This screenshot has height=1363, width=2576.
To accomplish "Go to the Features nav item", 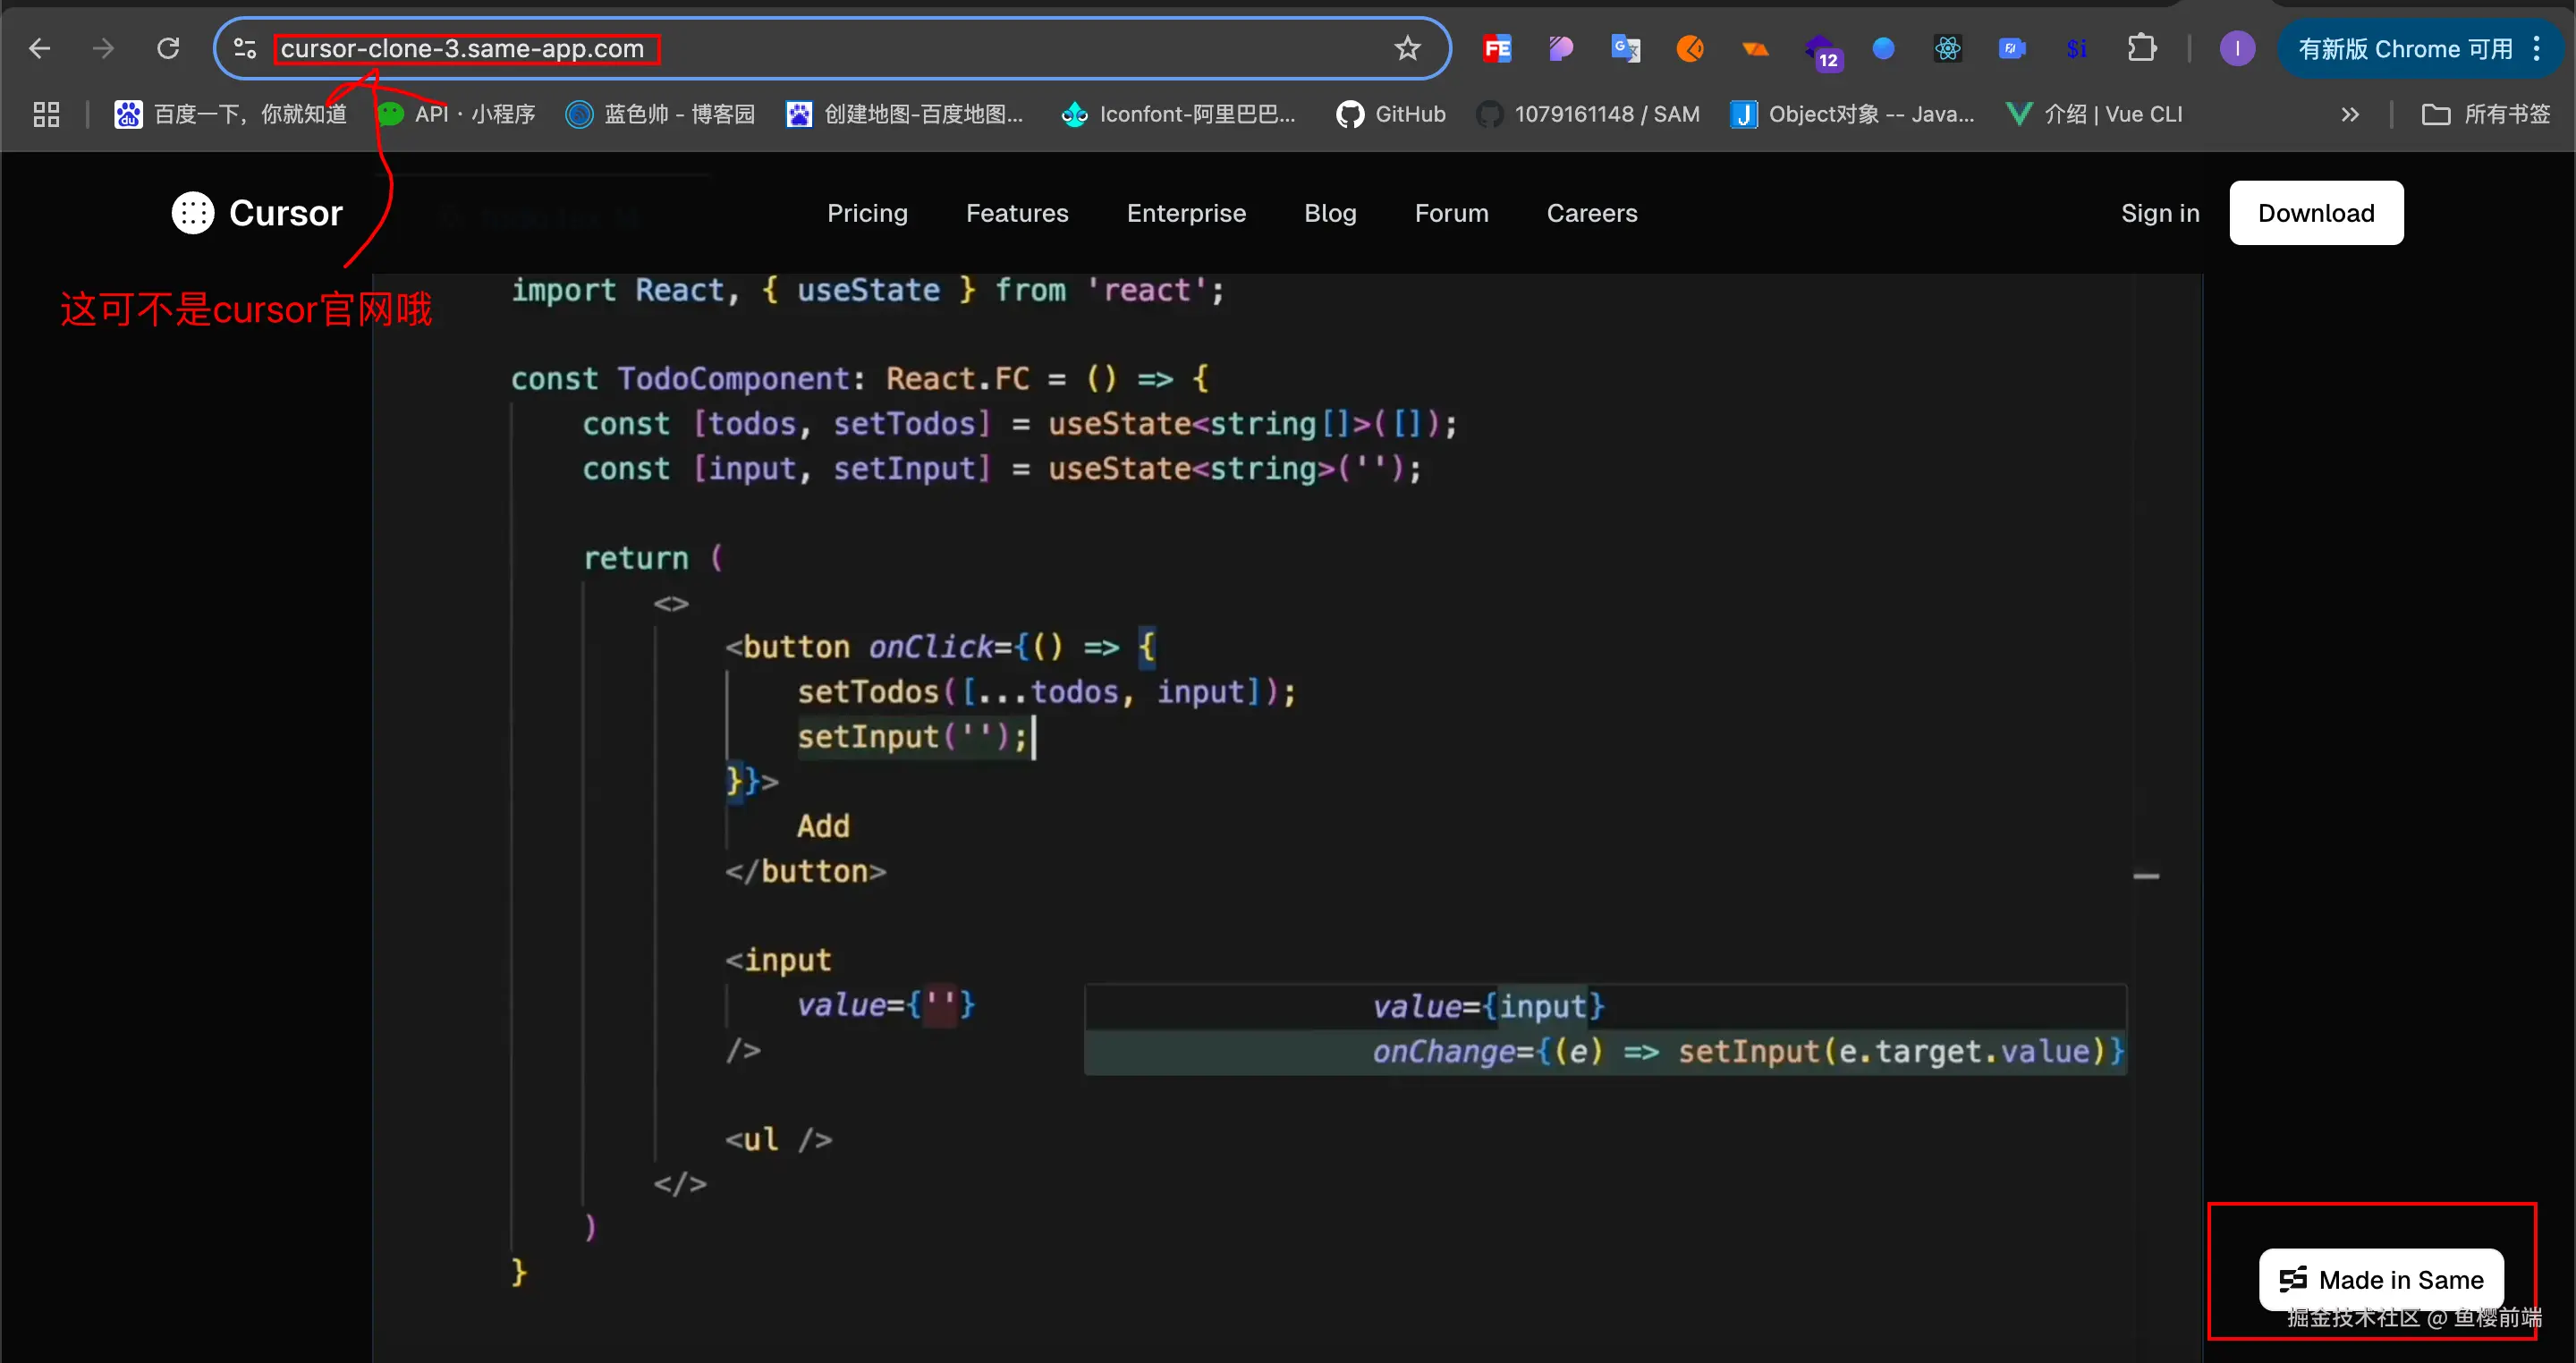I will (x=1017, y=213).
